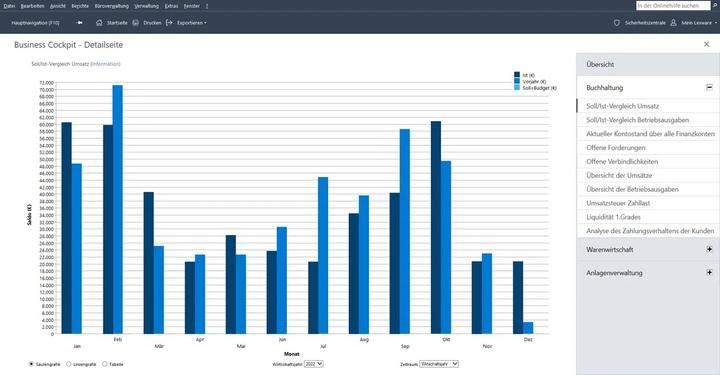This screenshot has width=720, height=375.
Task: Click the Startseite home icon
Action: [x=99, y=22]
